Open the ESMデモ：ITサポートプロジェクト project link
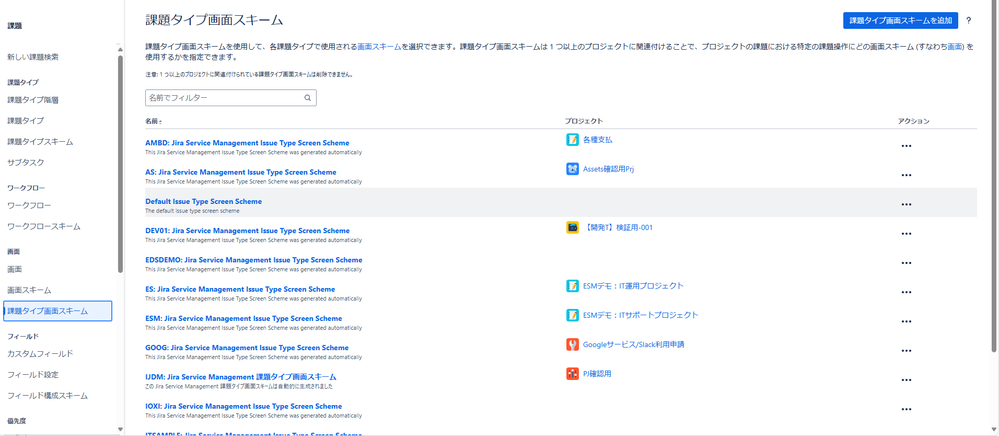Viewport: 999px width, 436px height. click(640, 315)
